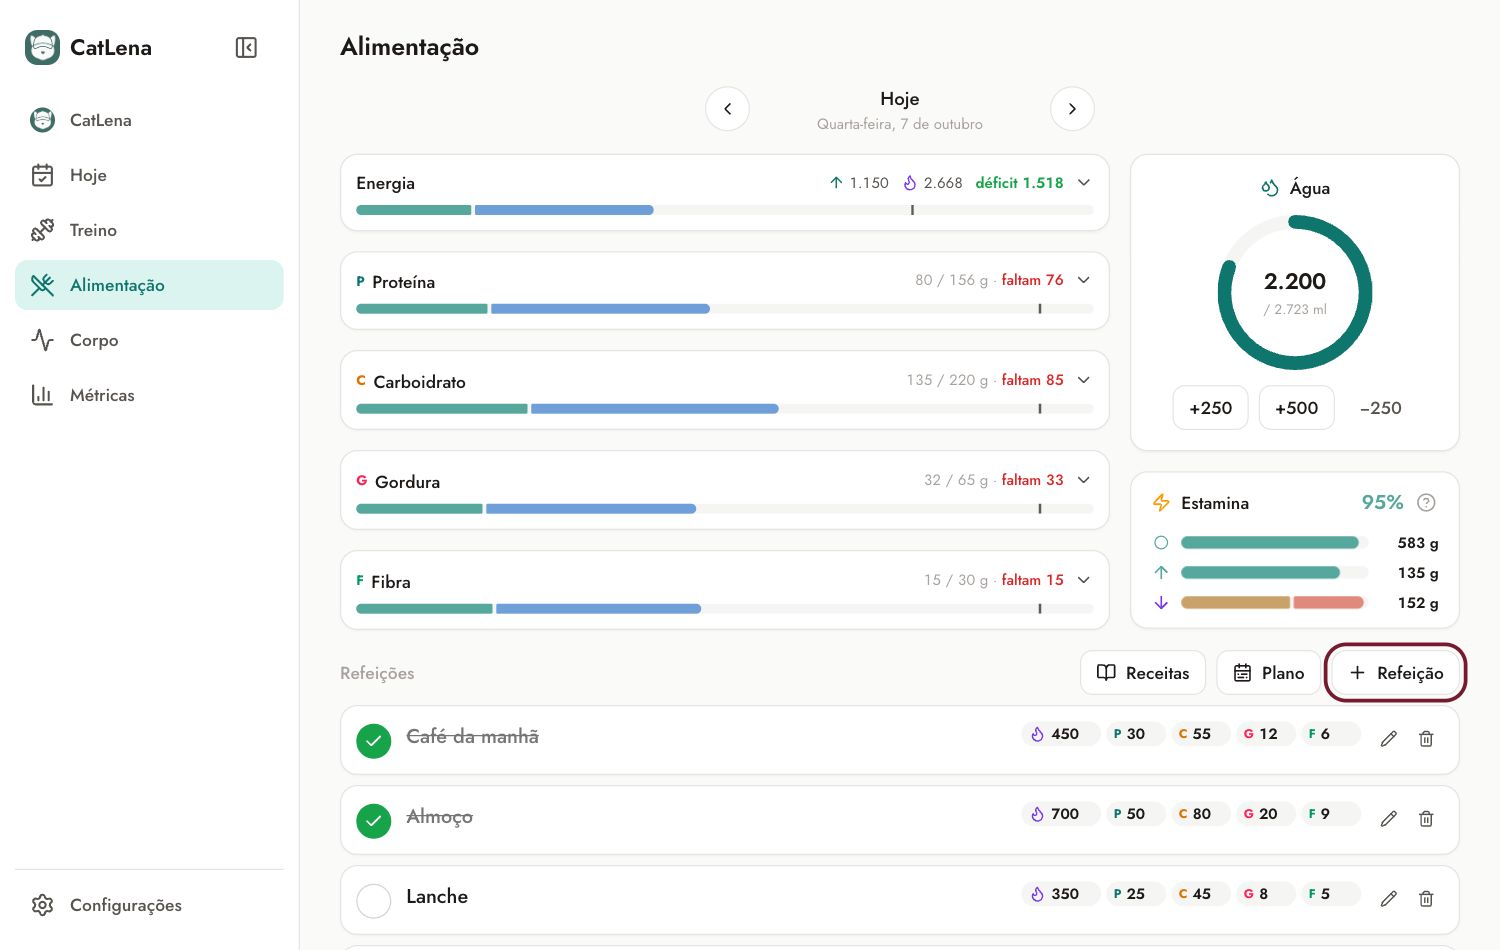The image size is (1500, 950).
Task: Expand the Proteína details chevron
Action: (1084, 280)
